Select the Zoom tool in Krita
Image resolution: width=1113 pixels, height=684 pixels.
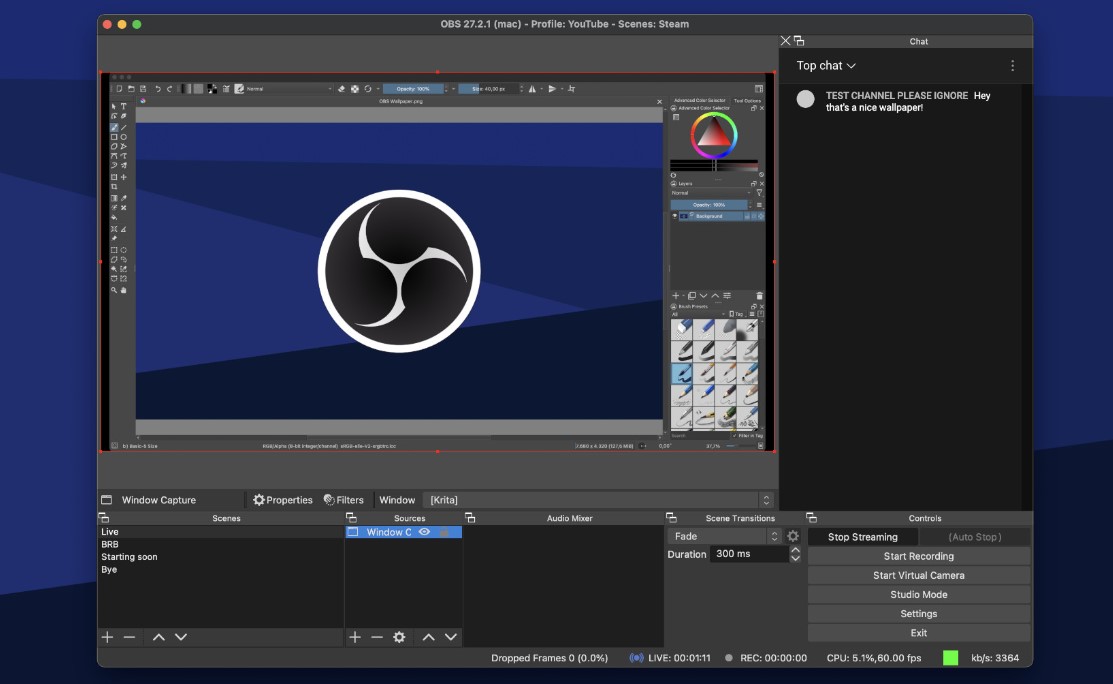point(114,291)
